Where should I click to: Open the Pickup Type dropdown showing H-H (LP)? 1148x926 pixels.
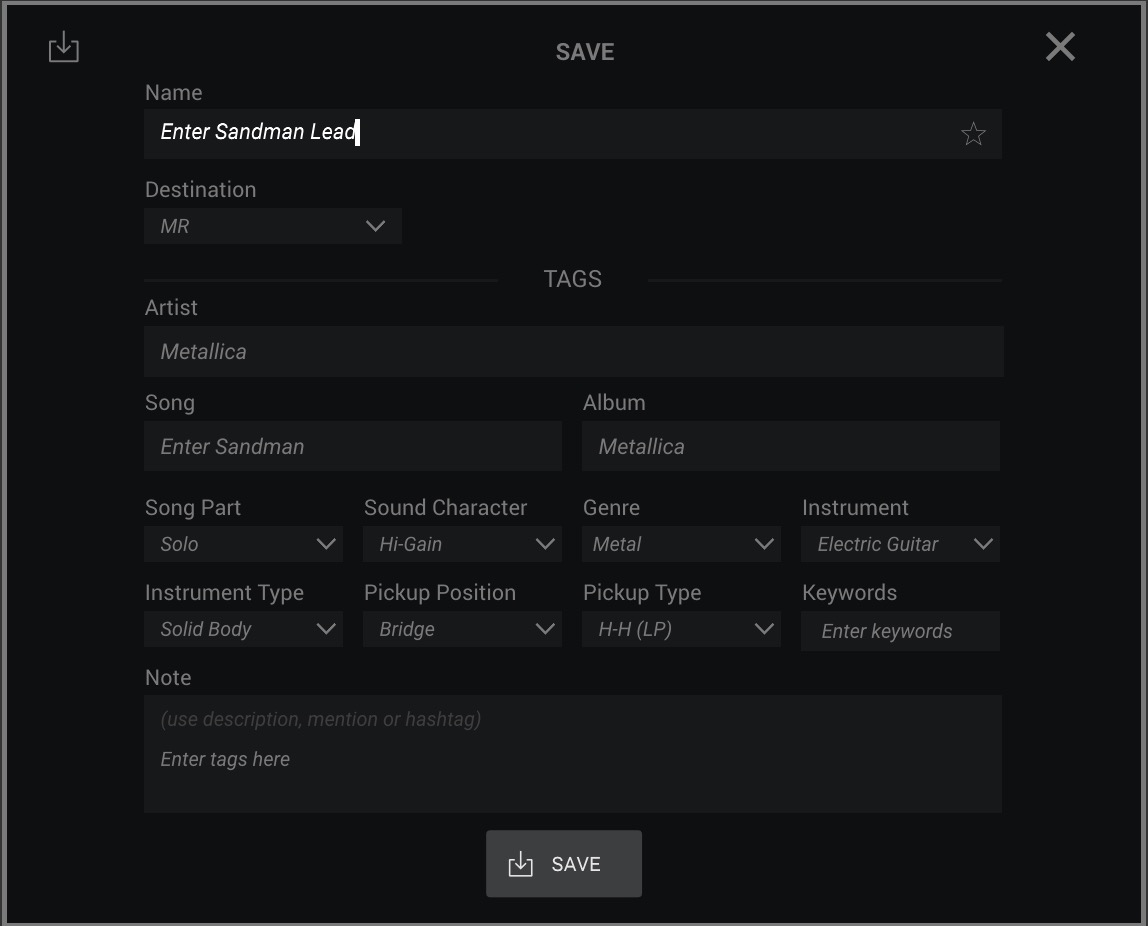click(x=681, y=629)
